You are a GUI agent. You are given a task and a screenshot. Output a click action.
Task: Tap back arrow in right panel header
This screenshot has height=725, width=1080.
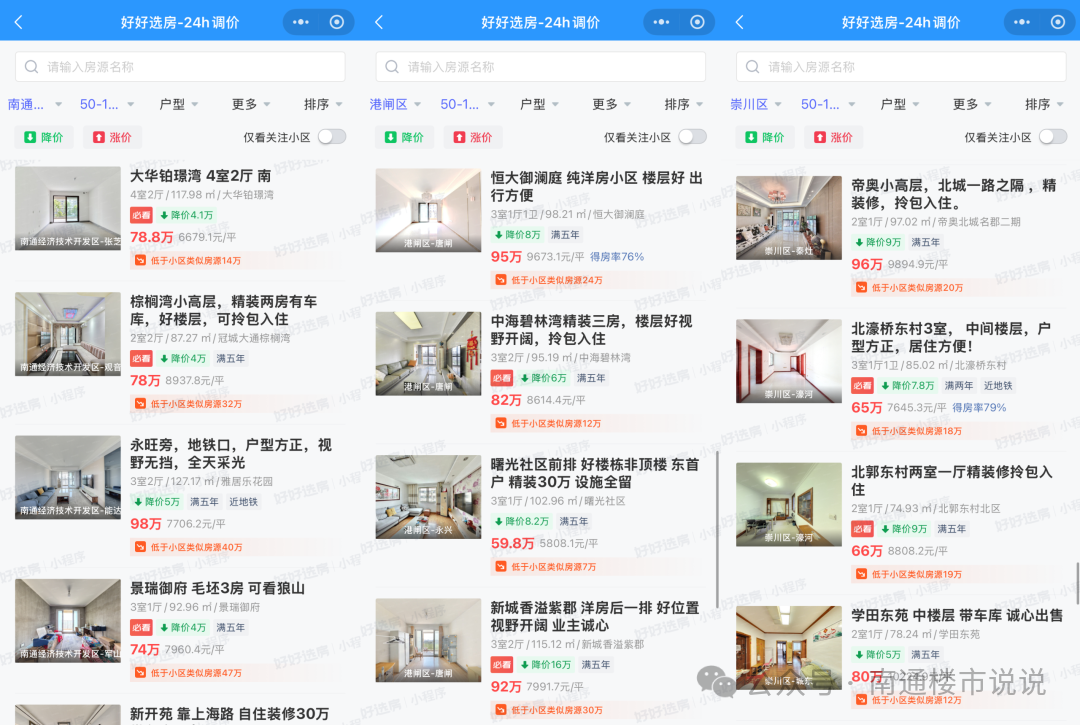click(x=740, y=22)
